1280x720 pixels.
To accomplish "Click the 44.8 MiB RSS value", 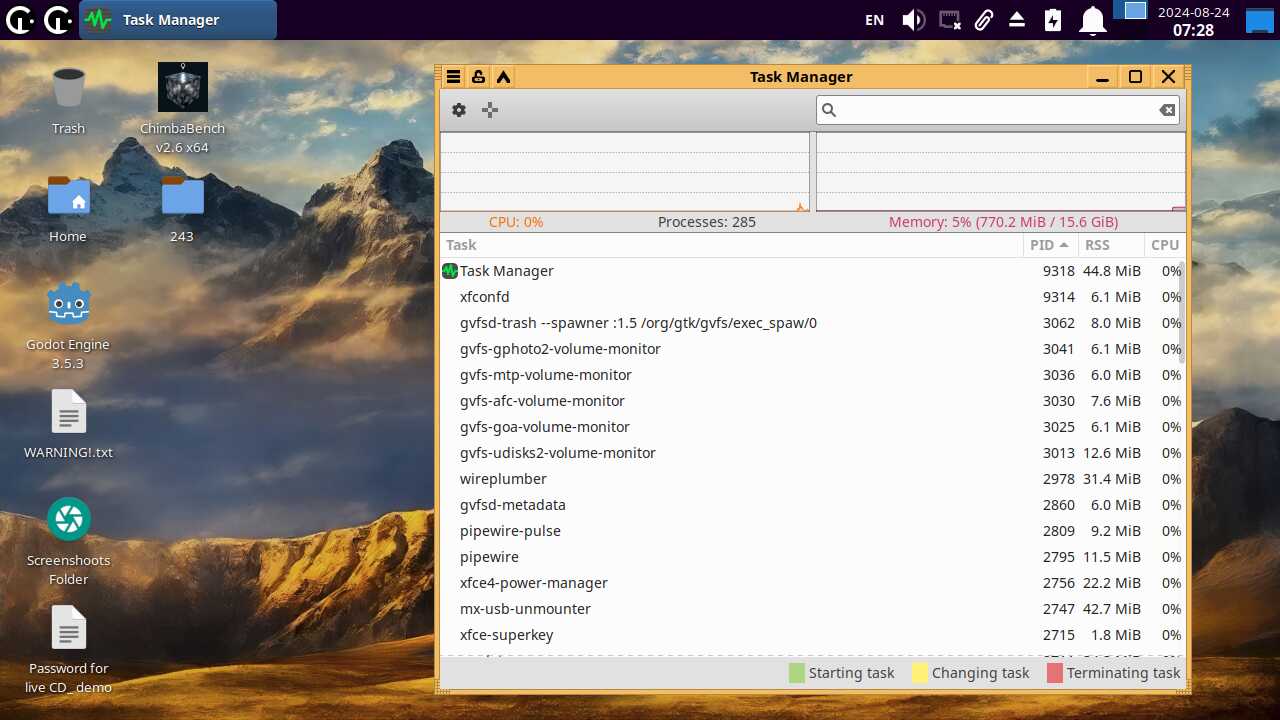I will [1112, 271].
